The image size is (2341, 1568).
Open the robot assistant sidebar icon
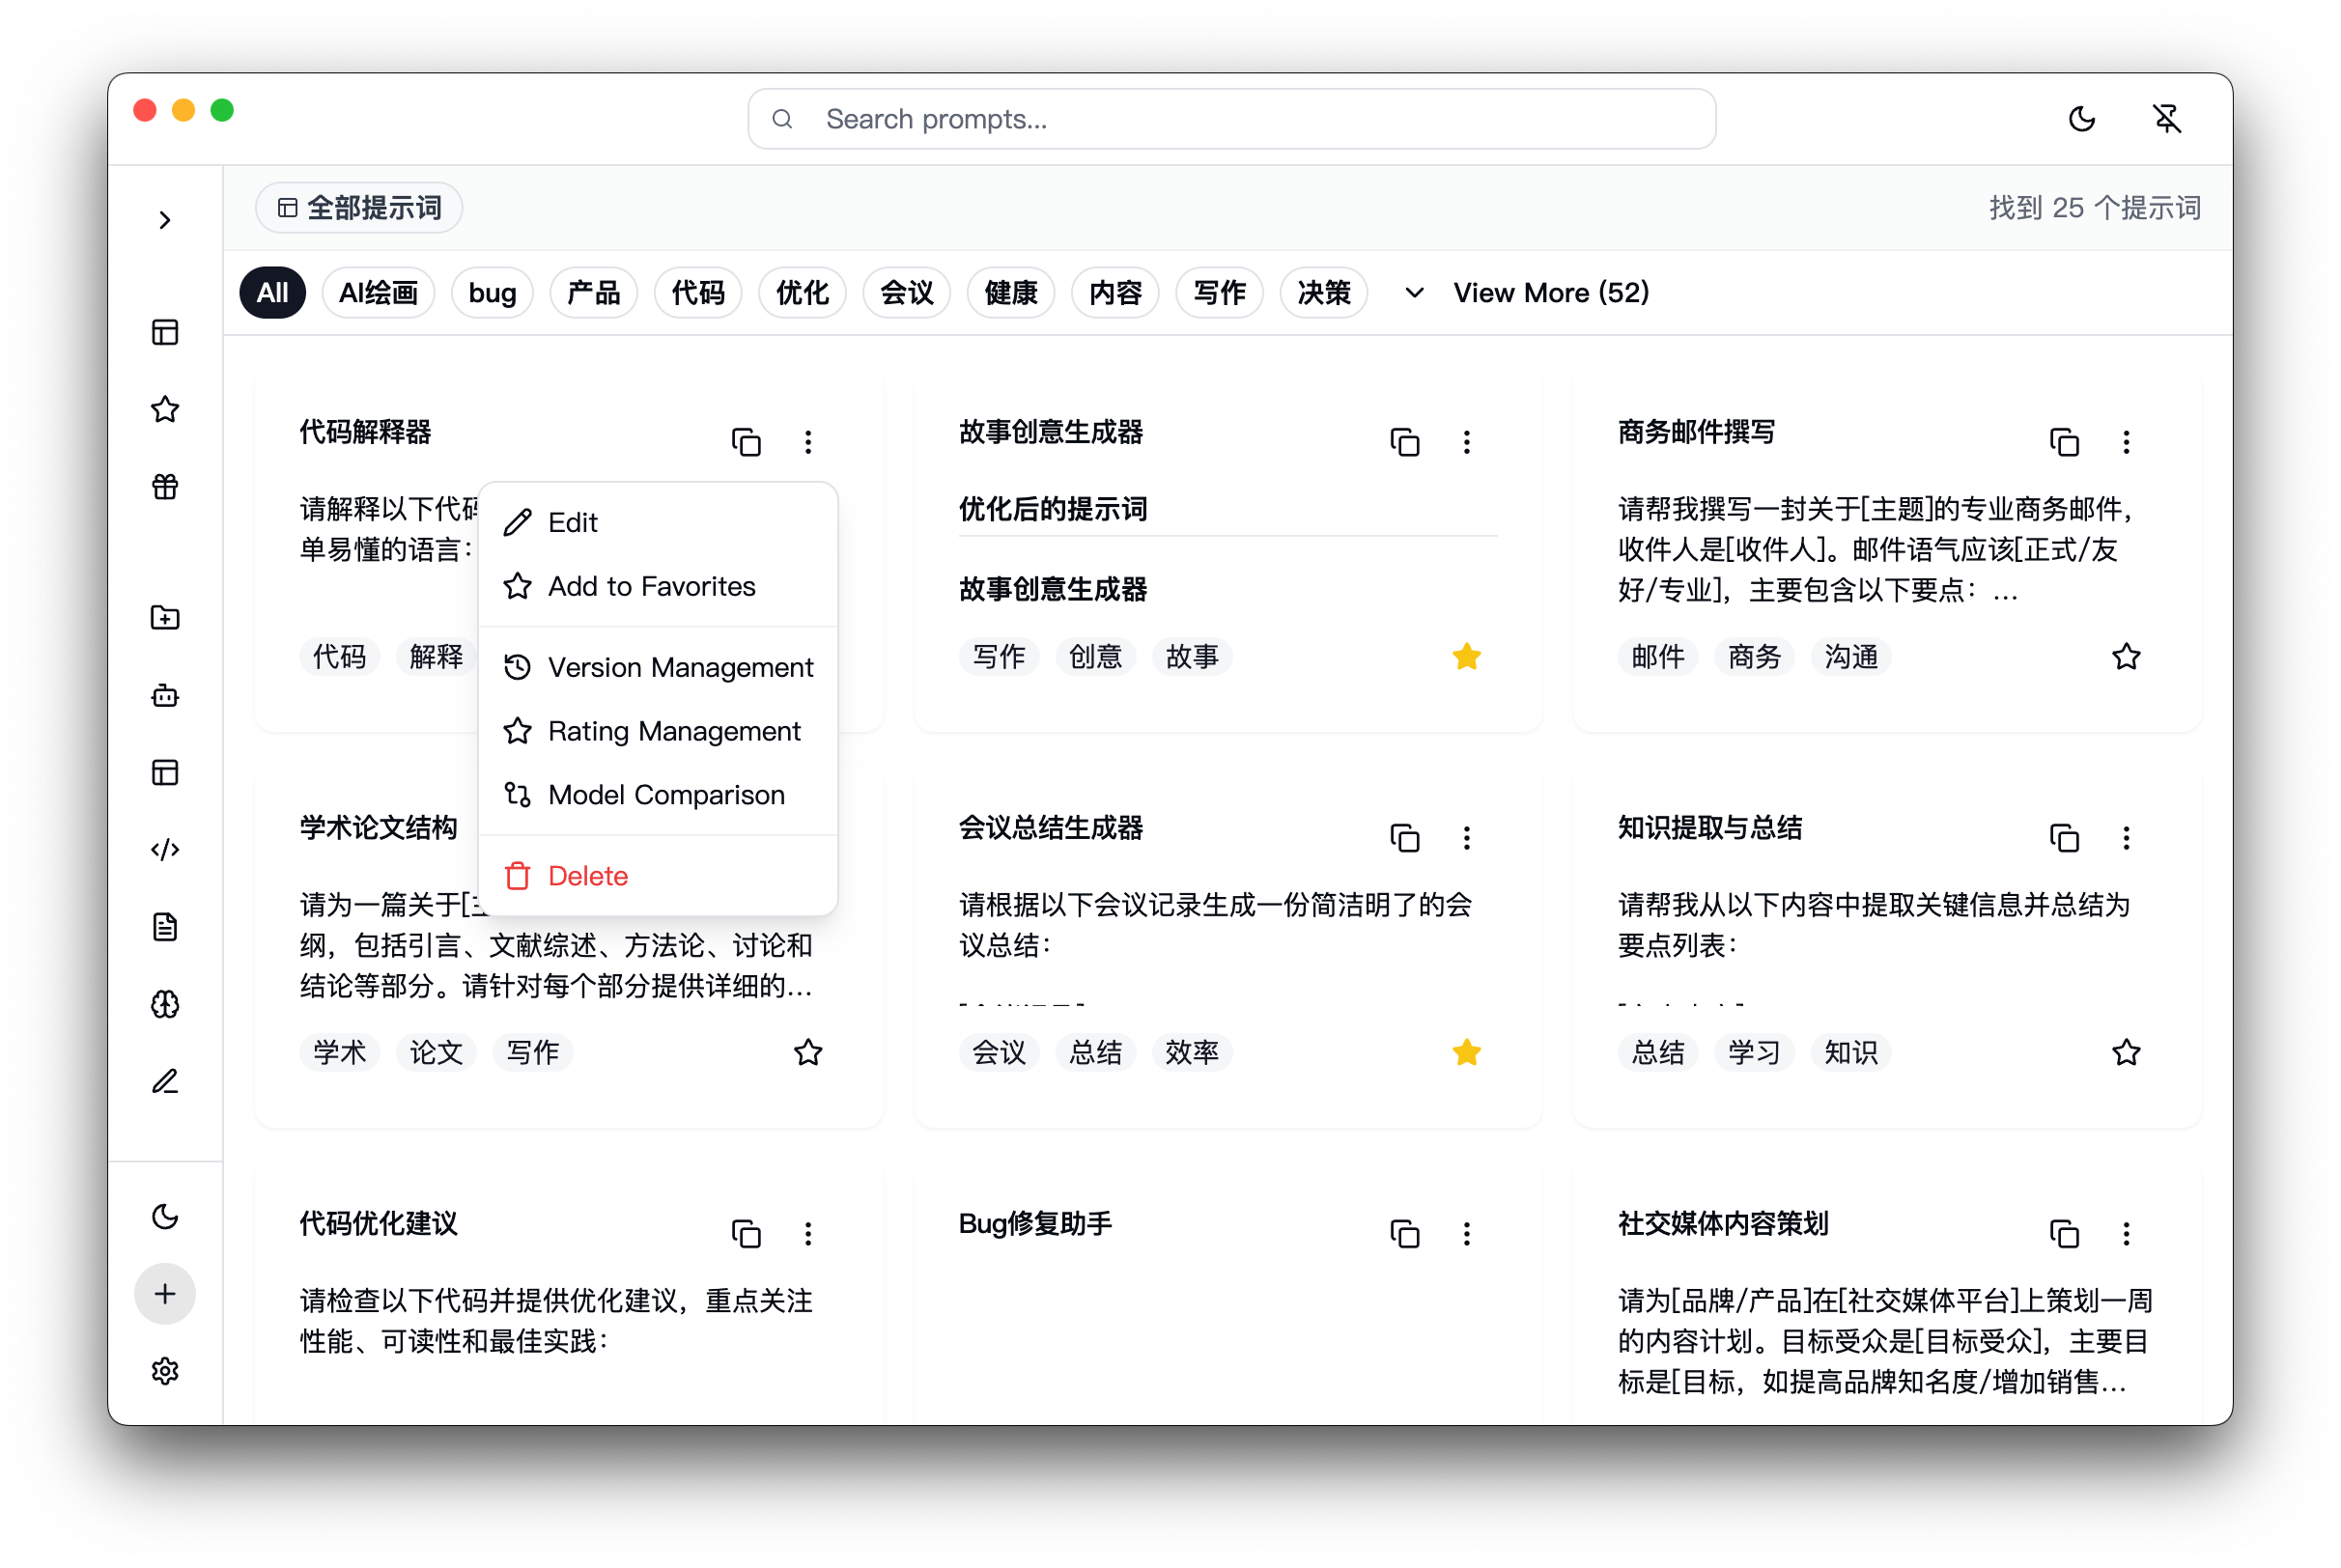(165, 695)
